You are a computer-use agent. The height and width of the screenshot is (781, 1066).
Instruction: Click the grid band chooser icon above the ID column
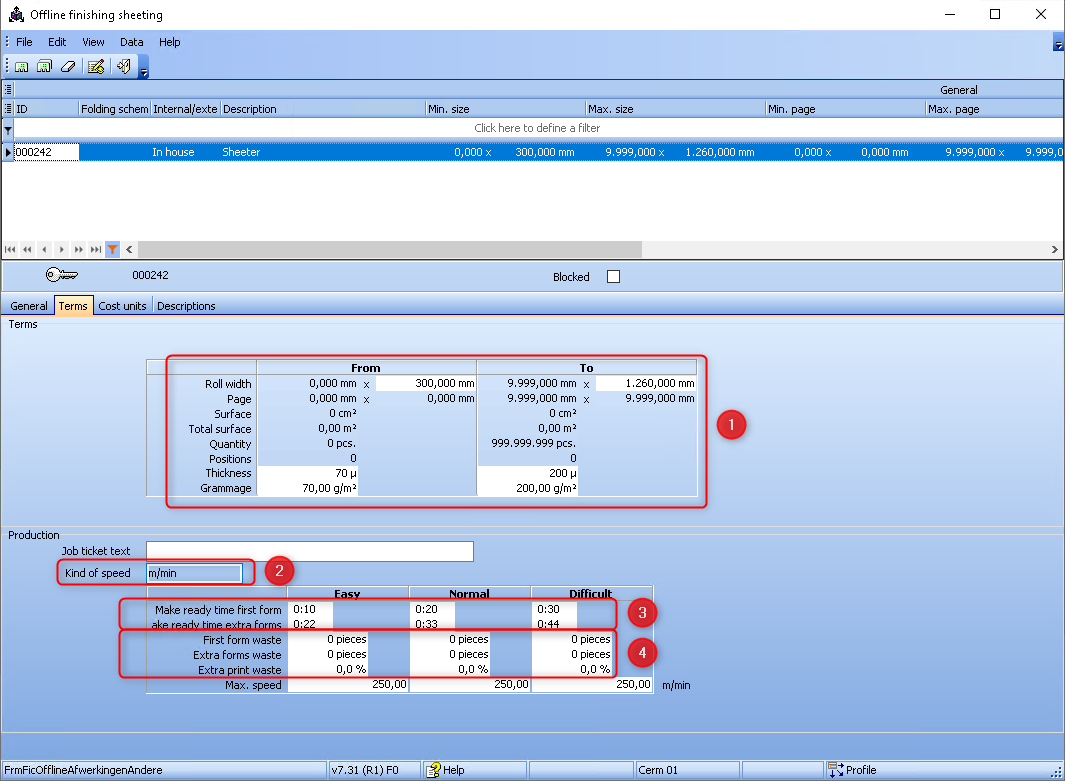(x=7, y=89)
